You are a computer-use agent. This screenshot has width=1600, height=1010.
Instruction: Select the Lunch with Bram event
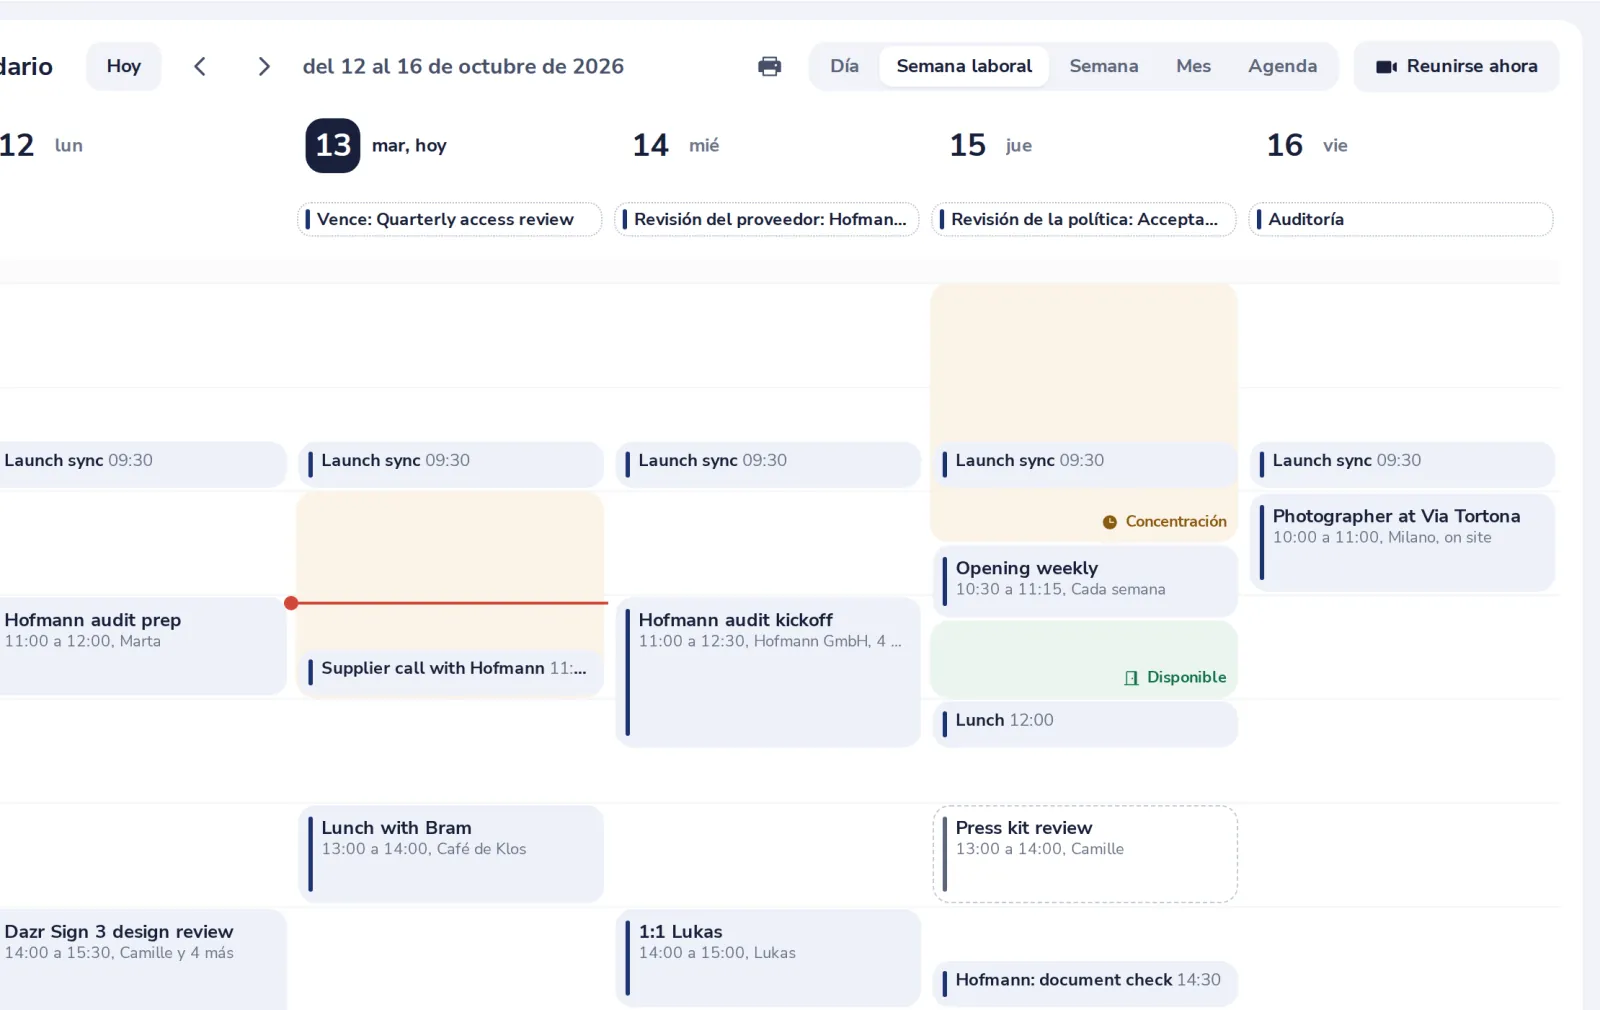tap(451, 854)
